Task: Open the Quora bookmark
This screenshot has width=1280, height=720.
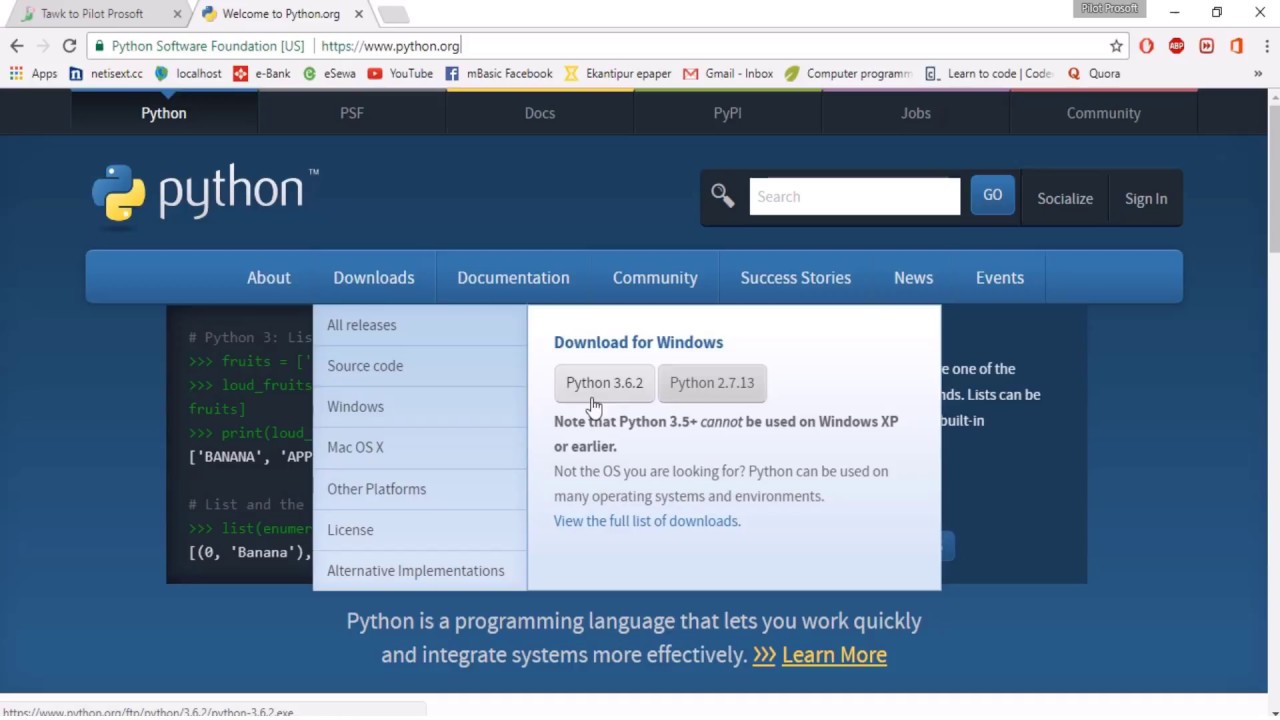Action: pos(1094,73)
